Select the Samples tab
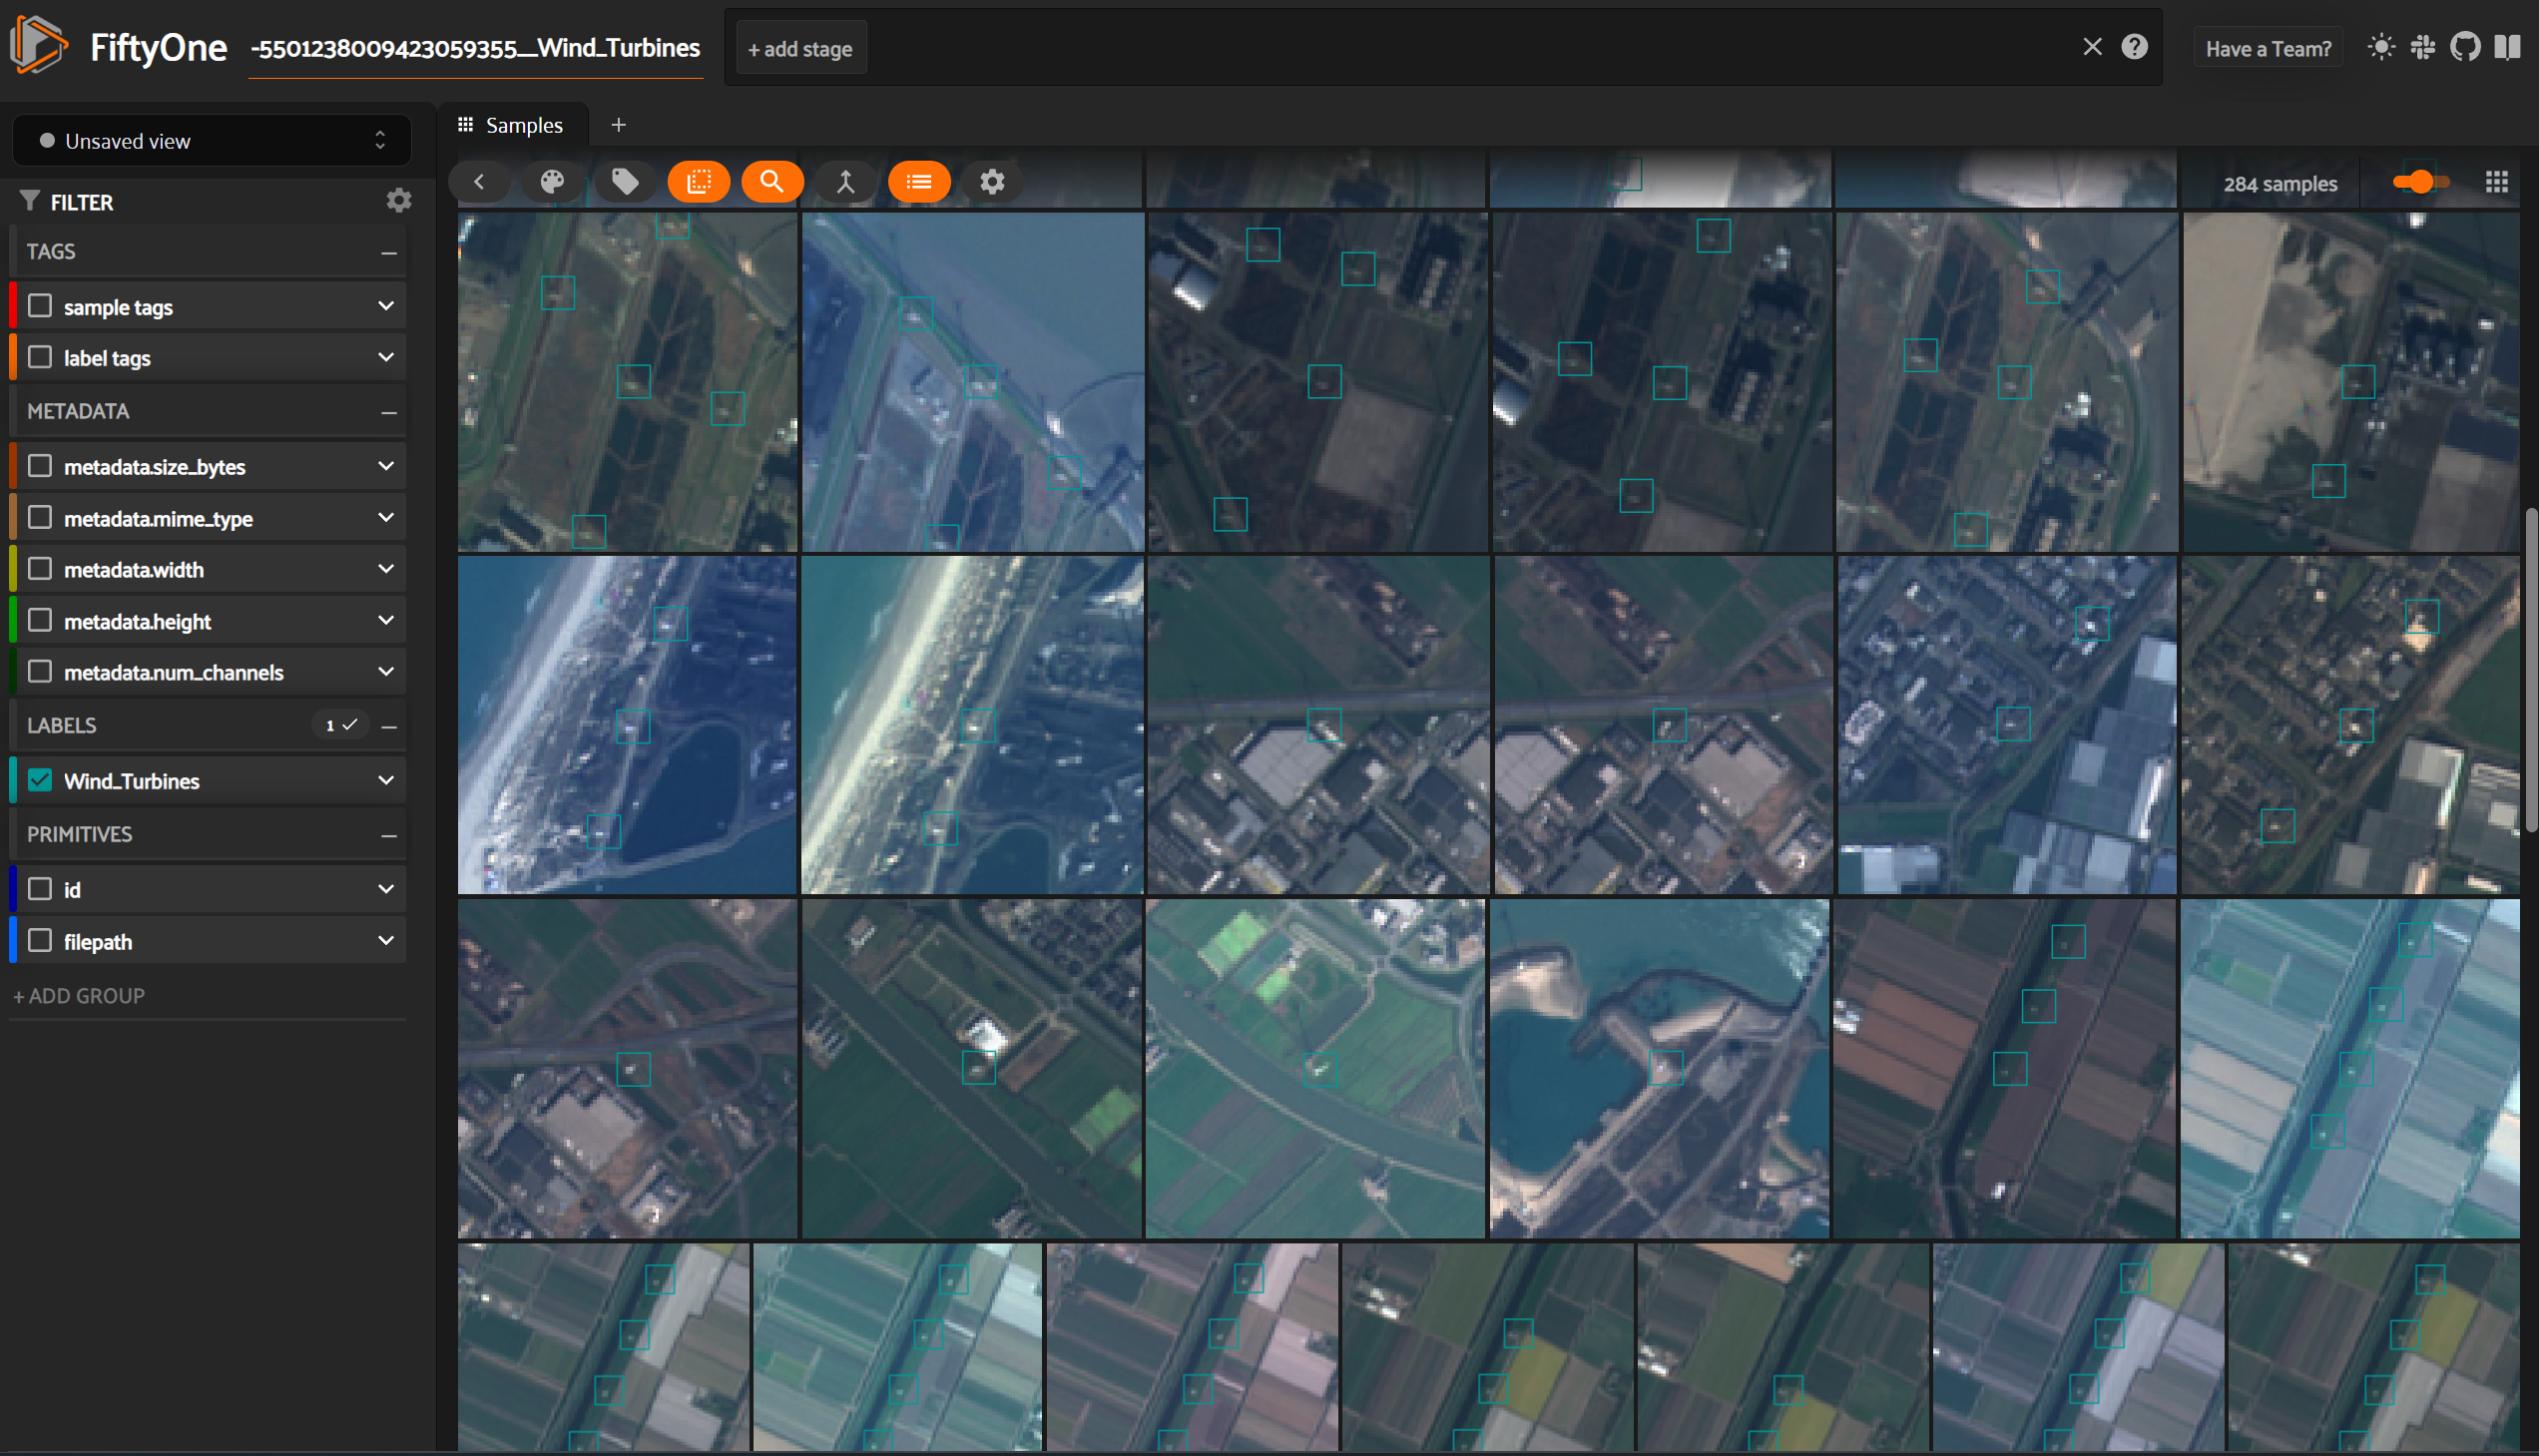2539x1456 pixels. tap(512, 125)
